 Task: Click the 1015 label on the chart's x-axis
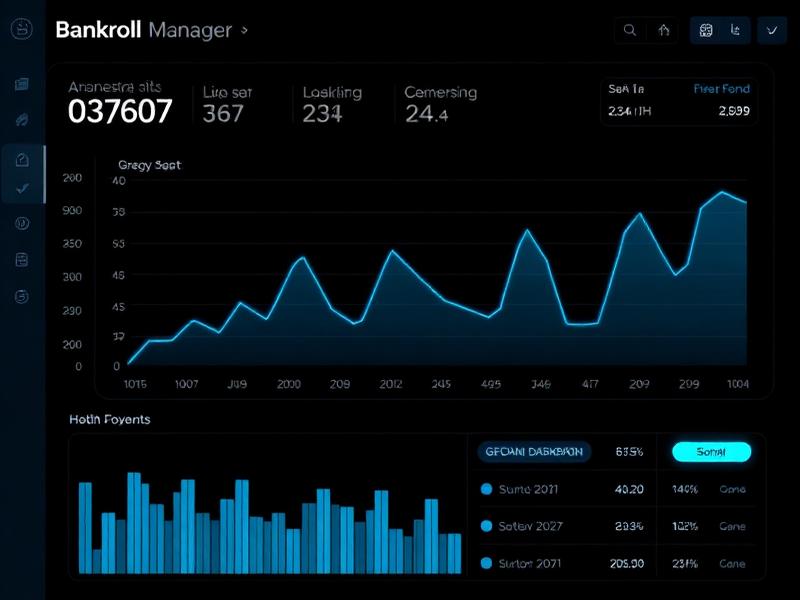click(135, 384)
